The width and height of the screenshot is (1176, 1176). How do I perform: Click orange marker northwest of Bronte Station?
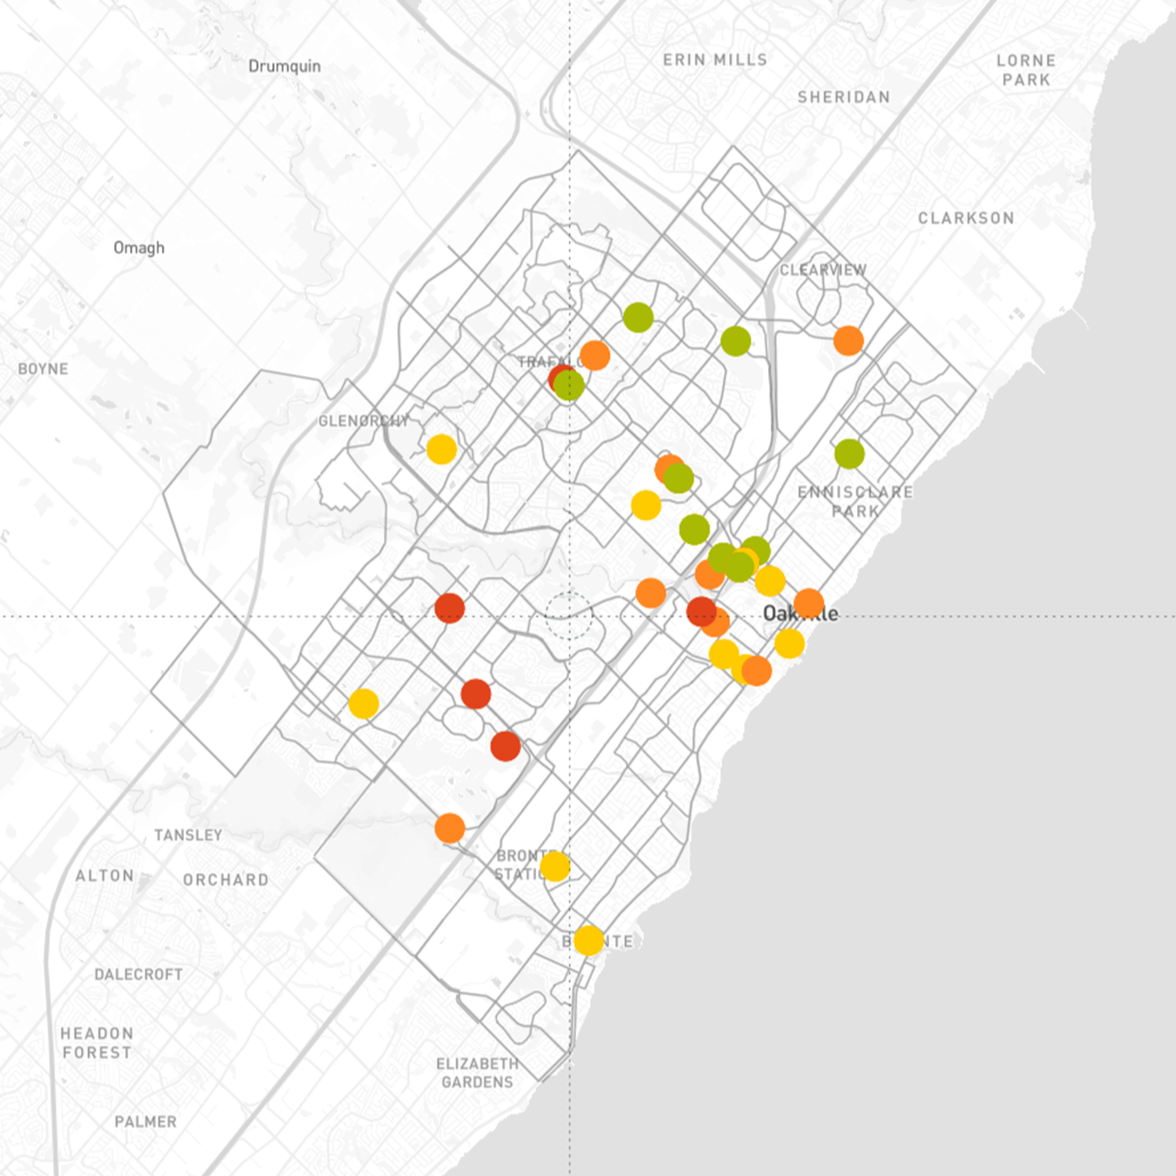(x=450, y=828)
